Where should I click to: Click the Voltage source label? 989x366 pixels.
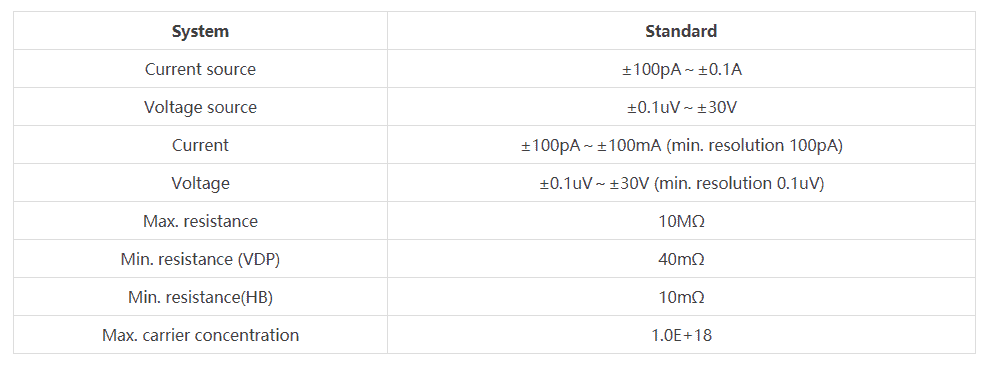click(x=201, y=107)
